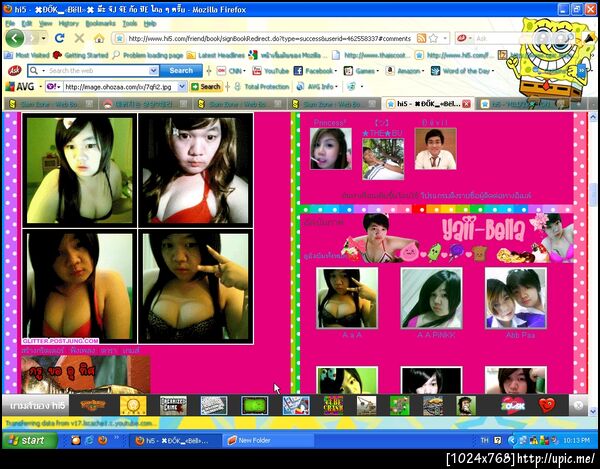
Task: Open the Tools menu
Action: coord(130,24)
